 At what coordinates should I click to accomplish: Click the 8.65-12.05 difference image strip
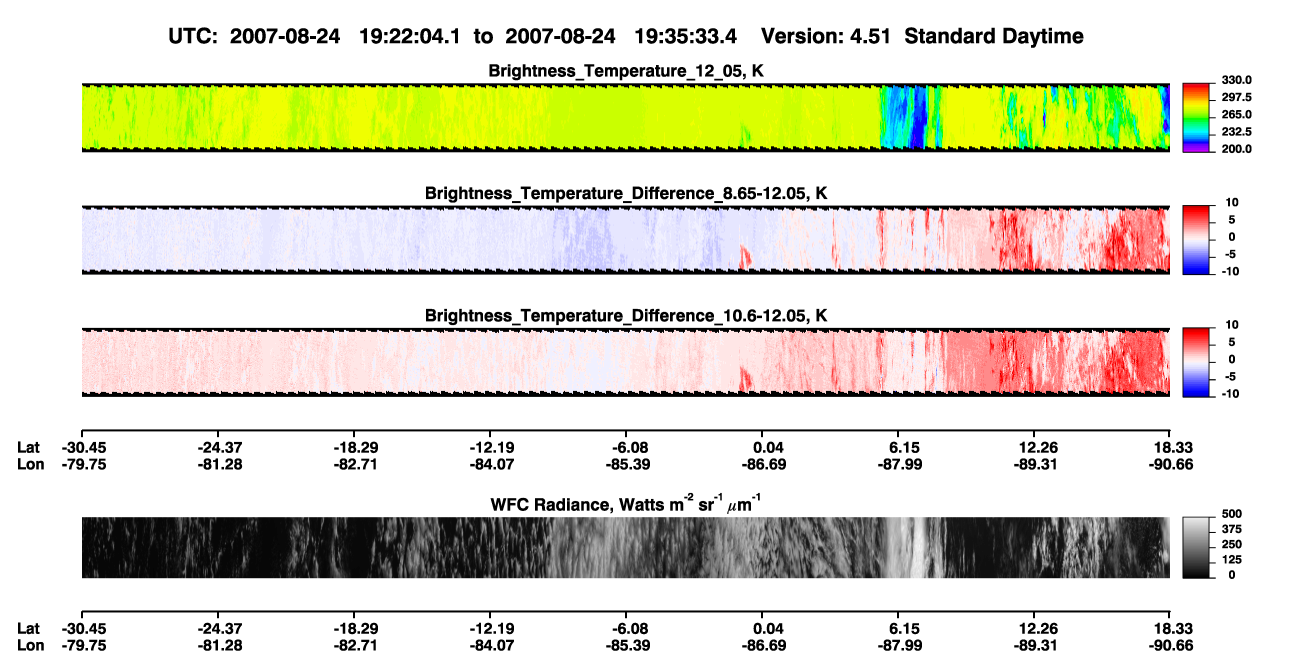[x=625, y=240]
